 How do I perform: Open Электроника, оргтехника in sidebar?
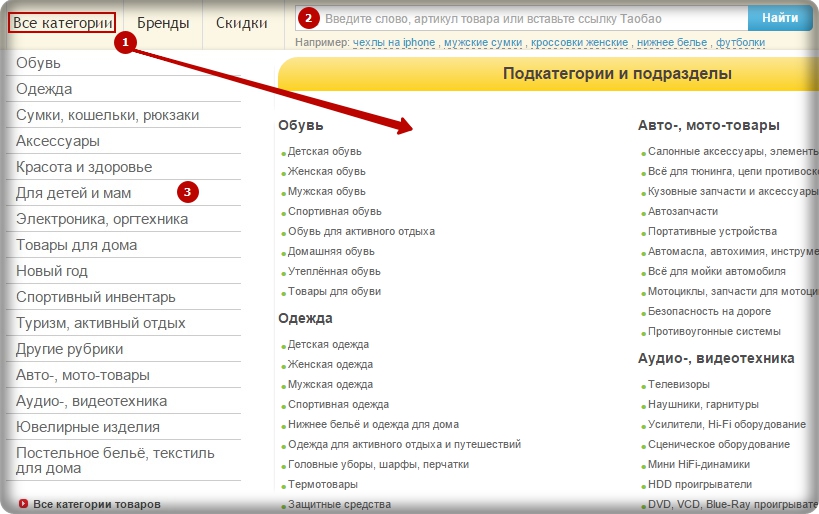click(102, 219)
